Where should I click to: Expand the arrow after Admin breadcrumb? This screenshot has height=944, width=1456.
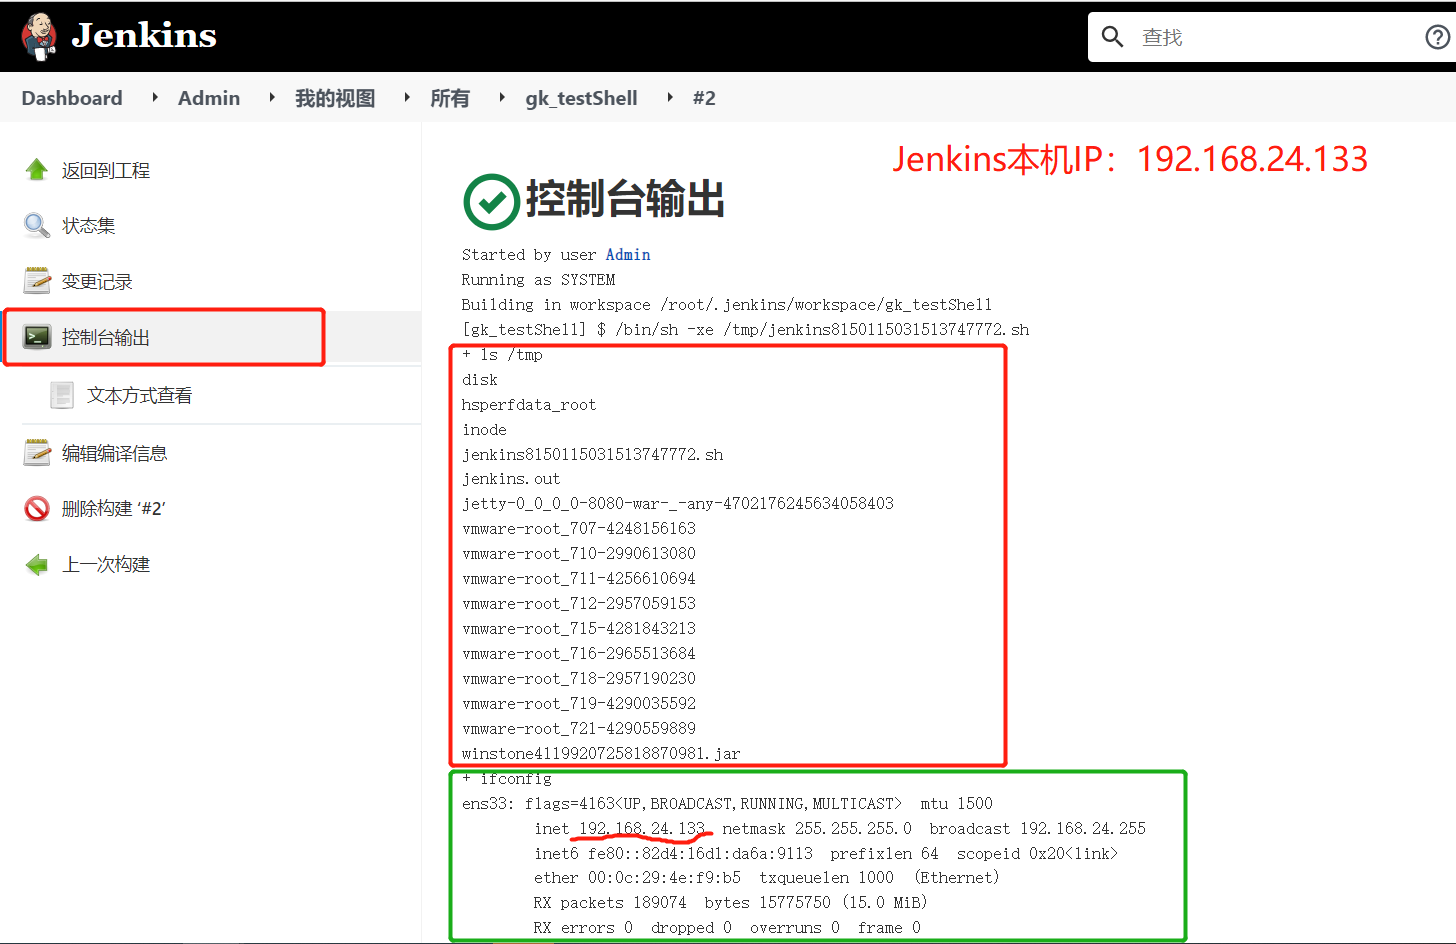(x=272, y=97)
